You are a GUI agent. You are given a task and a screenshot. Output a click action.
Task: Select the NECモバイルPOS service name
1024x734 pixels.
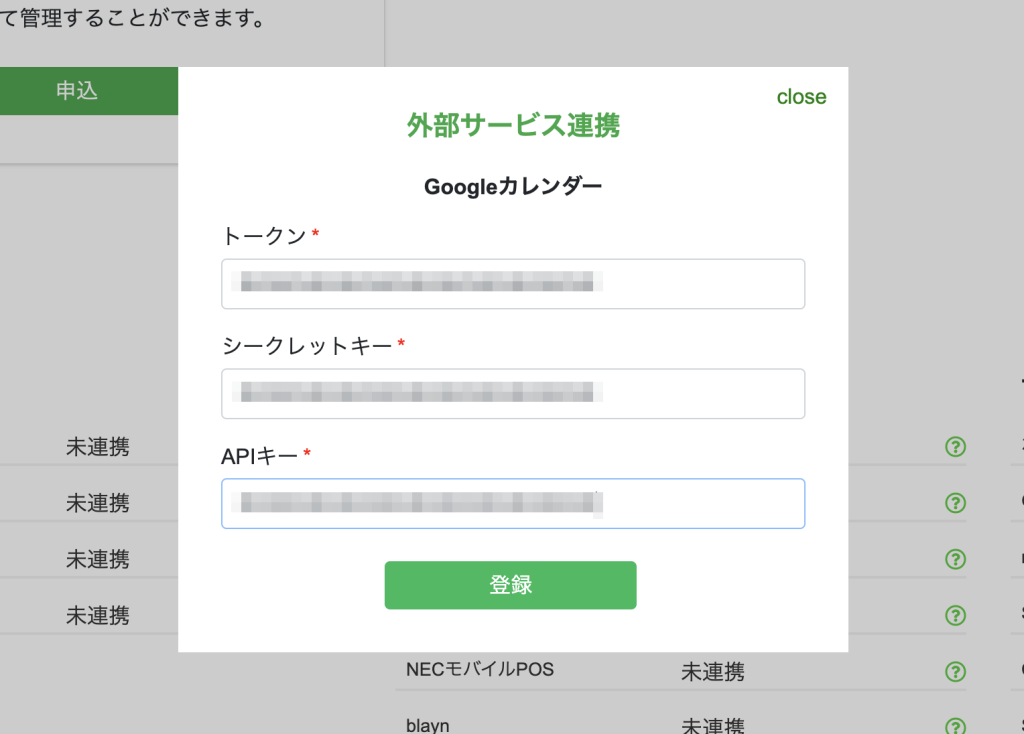(x=479, y=669)
